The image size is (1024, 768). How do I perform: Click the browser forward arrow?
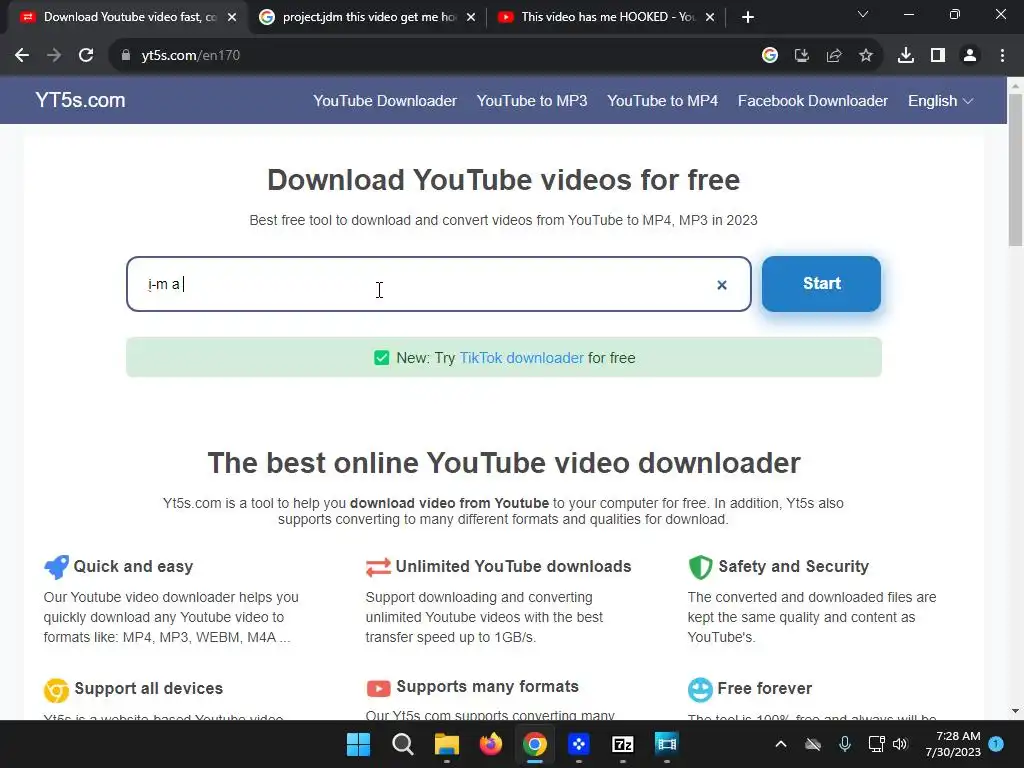tap(54, 56)
